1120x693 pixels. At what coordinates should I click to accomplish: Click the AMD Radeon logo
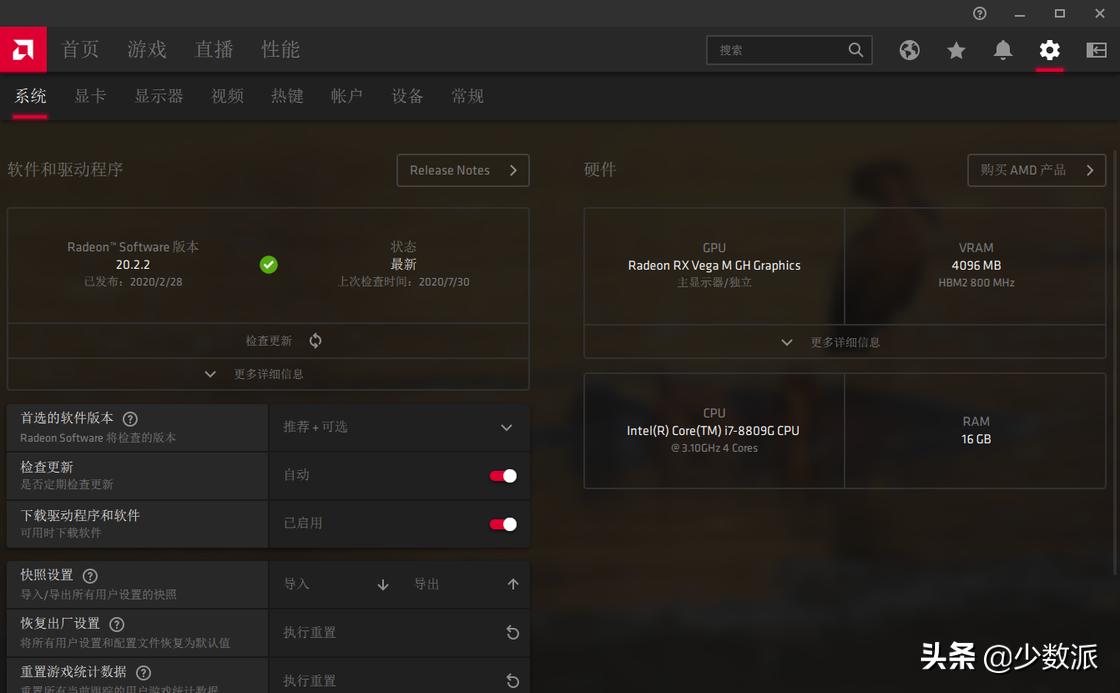22,49
